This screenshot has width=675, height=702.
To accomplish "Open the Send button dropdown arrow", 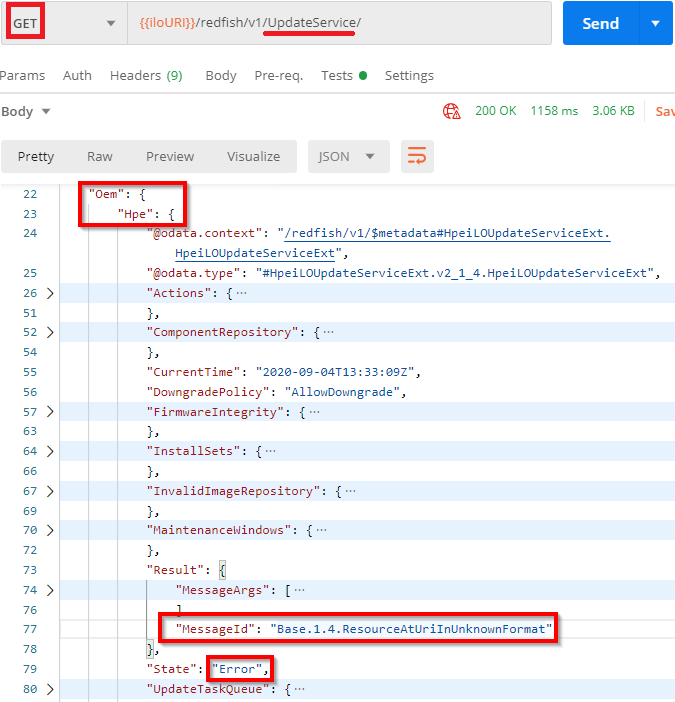I will [655, 23].
